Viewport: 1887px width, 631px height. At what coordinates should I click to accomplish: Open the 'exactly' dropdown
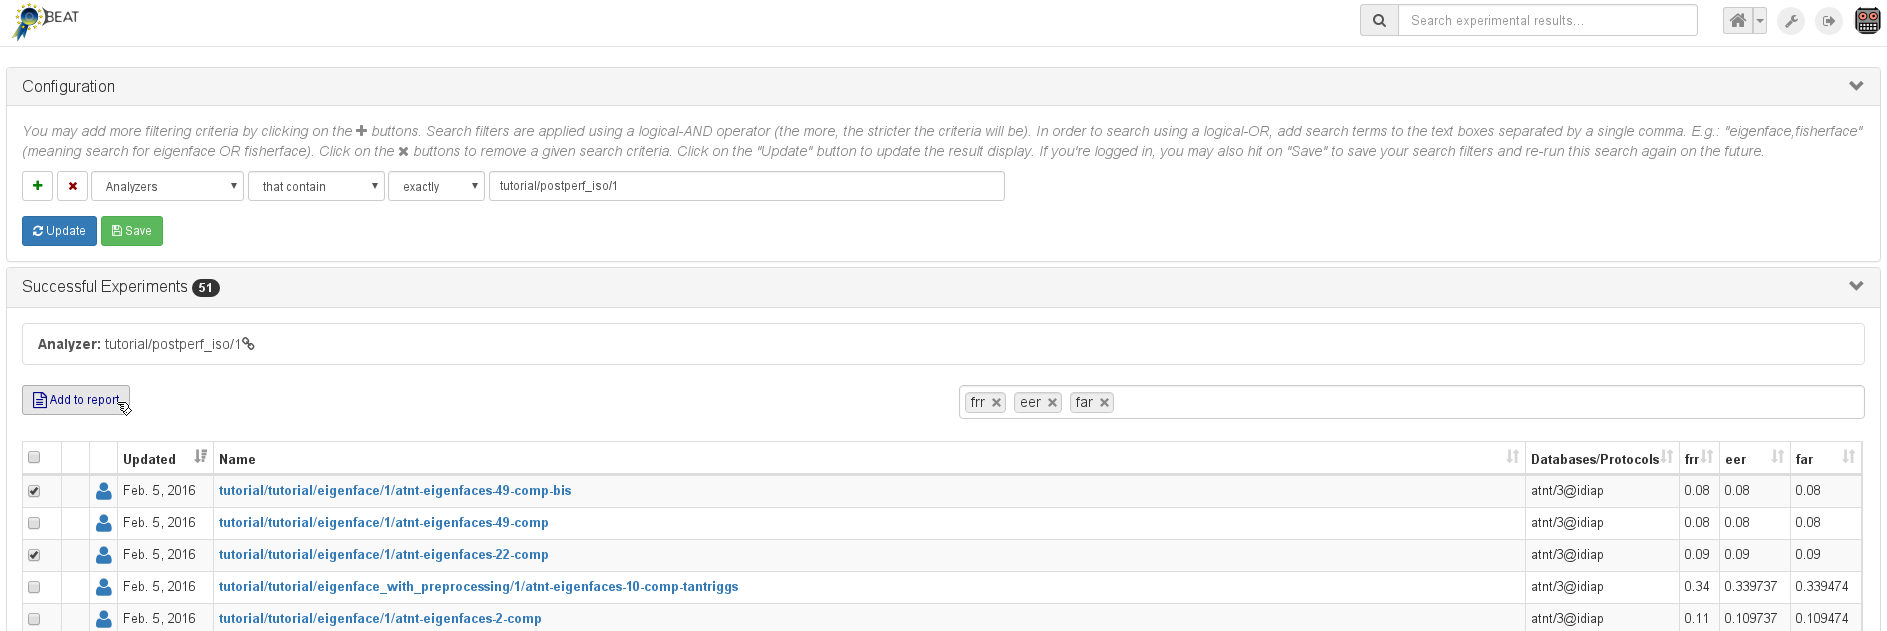coord(436,186)
